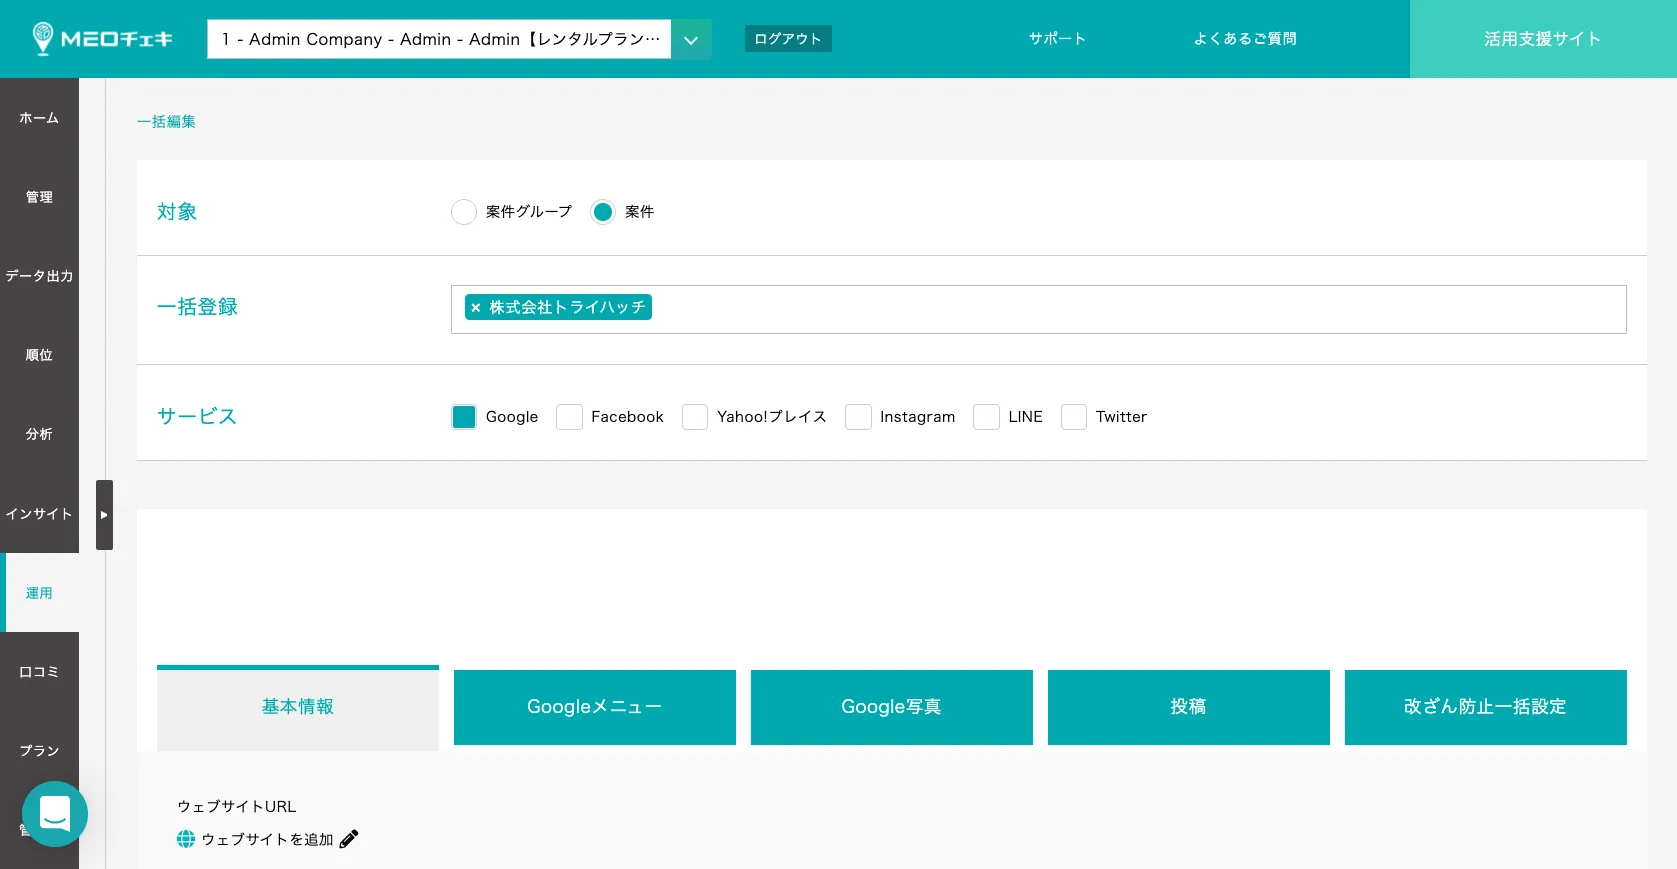
Task: Click the globe icon under ウェブサイトURL
Action: pos(186,839)
